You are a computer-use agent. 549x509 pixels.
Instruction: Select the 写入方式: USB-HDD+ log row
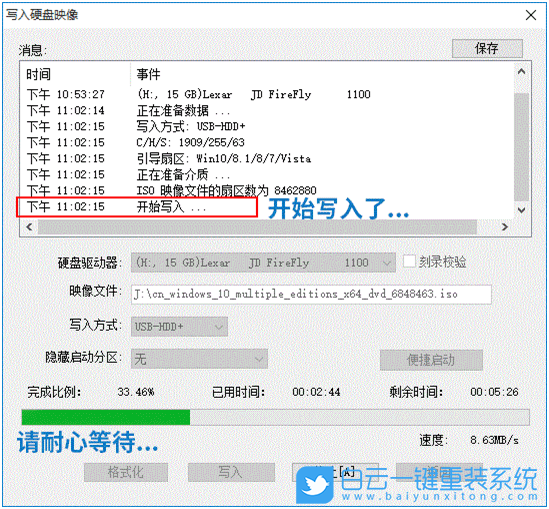(267, 126)
